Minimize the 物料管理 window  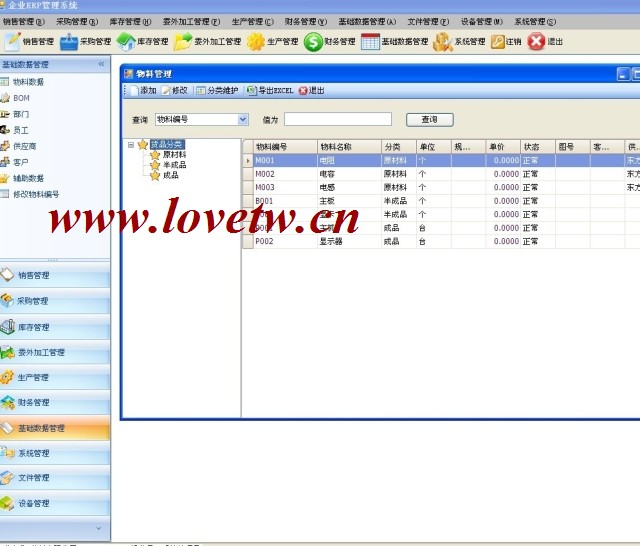point(623,74)
